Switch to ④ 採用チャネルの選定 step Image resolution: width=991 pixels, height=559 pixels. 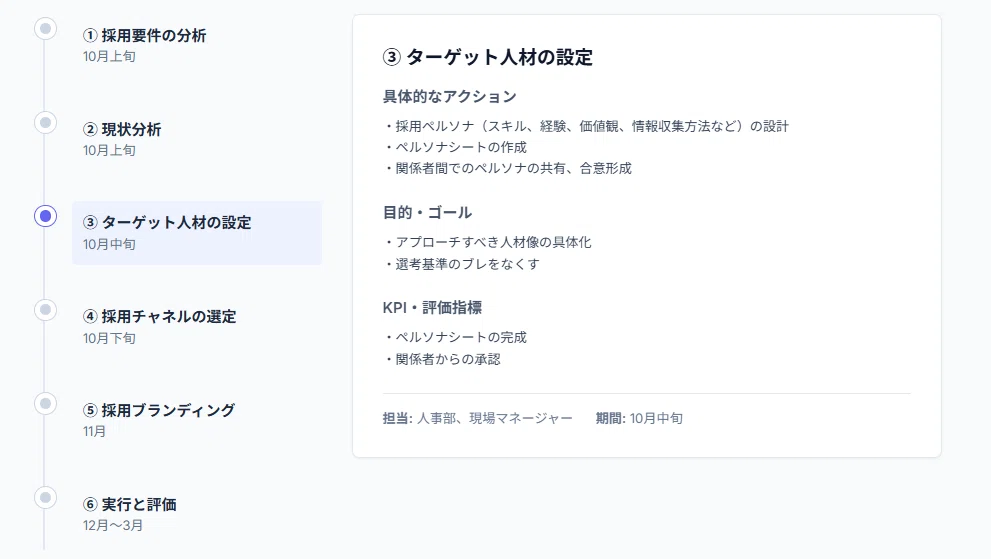(197, 326)
